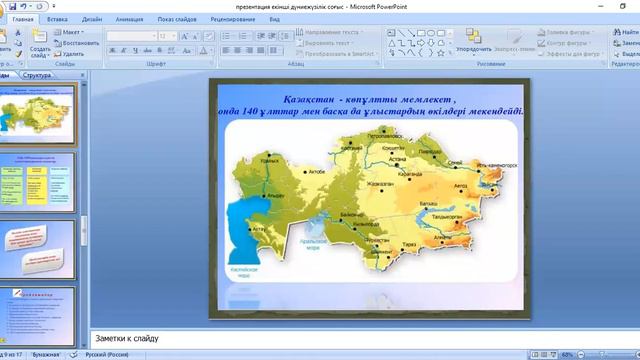Open the columns dropdown in paragraph group
Viewport: 640px width, 360px height.
(x=276, y=50)
